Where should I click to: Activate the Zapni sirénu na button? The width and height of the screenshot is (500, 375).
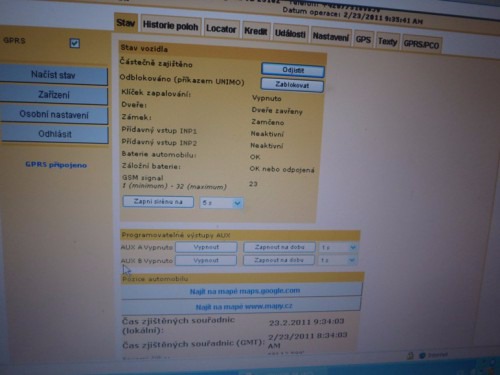pyautogui.click(x=158, y=202)
